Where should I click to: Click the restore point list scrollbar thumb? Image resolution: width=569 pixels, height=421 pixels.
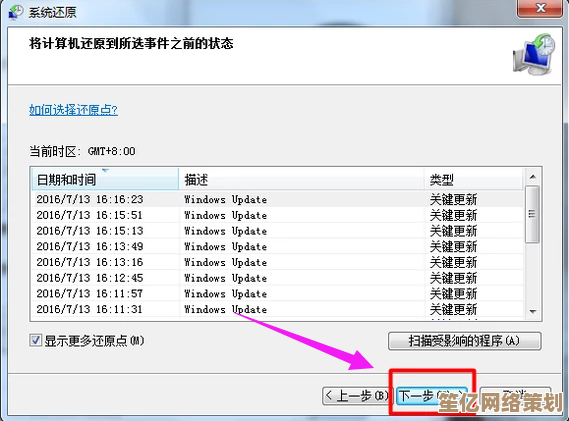pyautogui.click(x=532, y=214)
